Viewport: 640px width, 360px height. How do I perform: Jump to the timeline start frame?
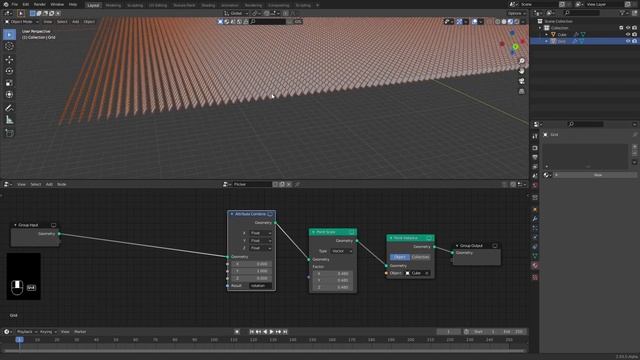tap(252, 332)
